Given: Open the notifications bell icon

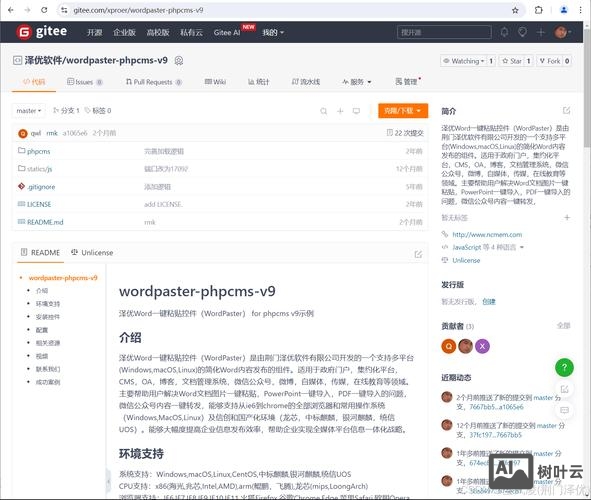Looking at the screenshot, I should pos(504,32).
